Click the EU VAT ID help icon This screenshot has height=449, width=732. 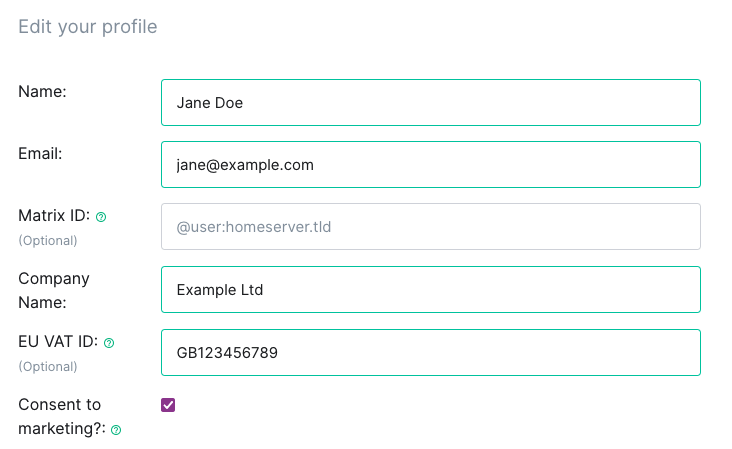point(109,343)
